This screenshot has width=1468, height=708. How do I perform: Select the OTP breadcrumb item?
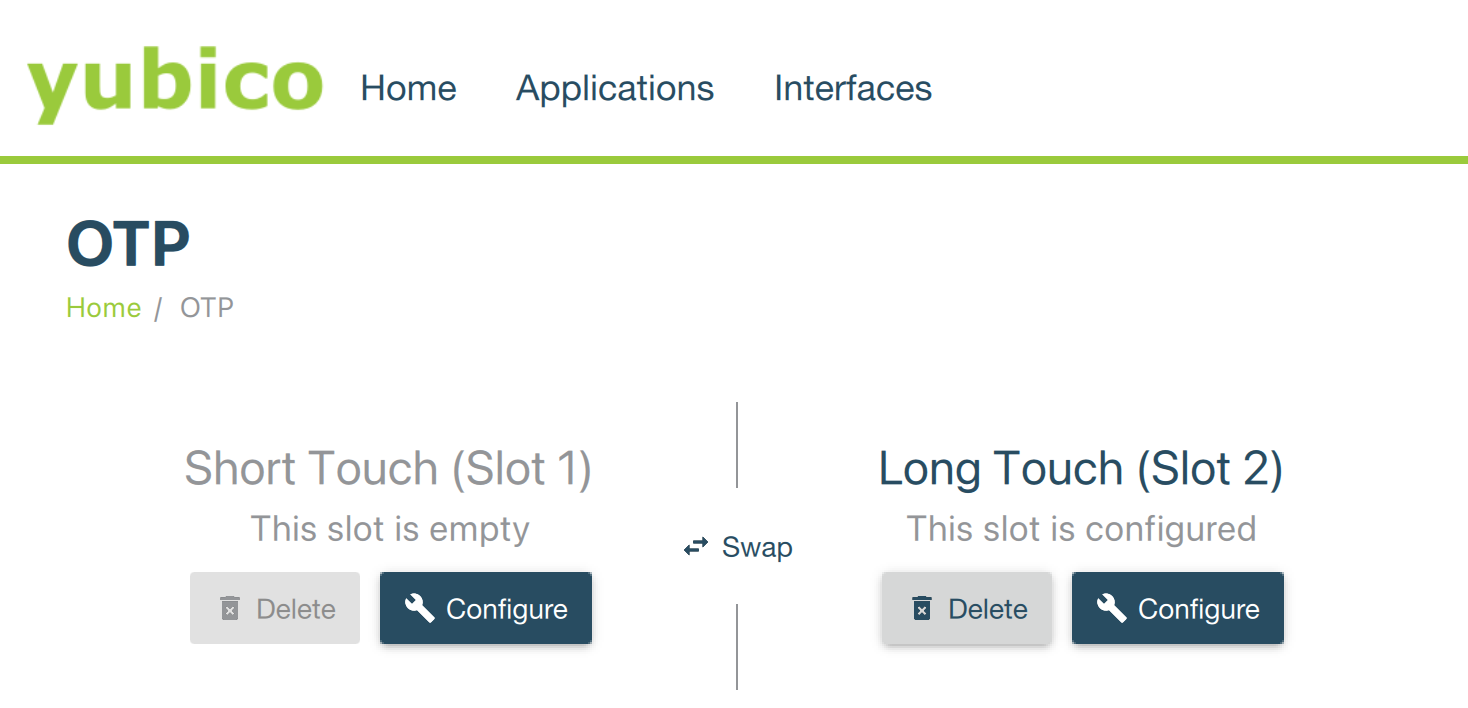click(207, 307)
